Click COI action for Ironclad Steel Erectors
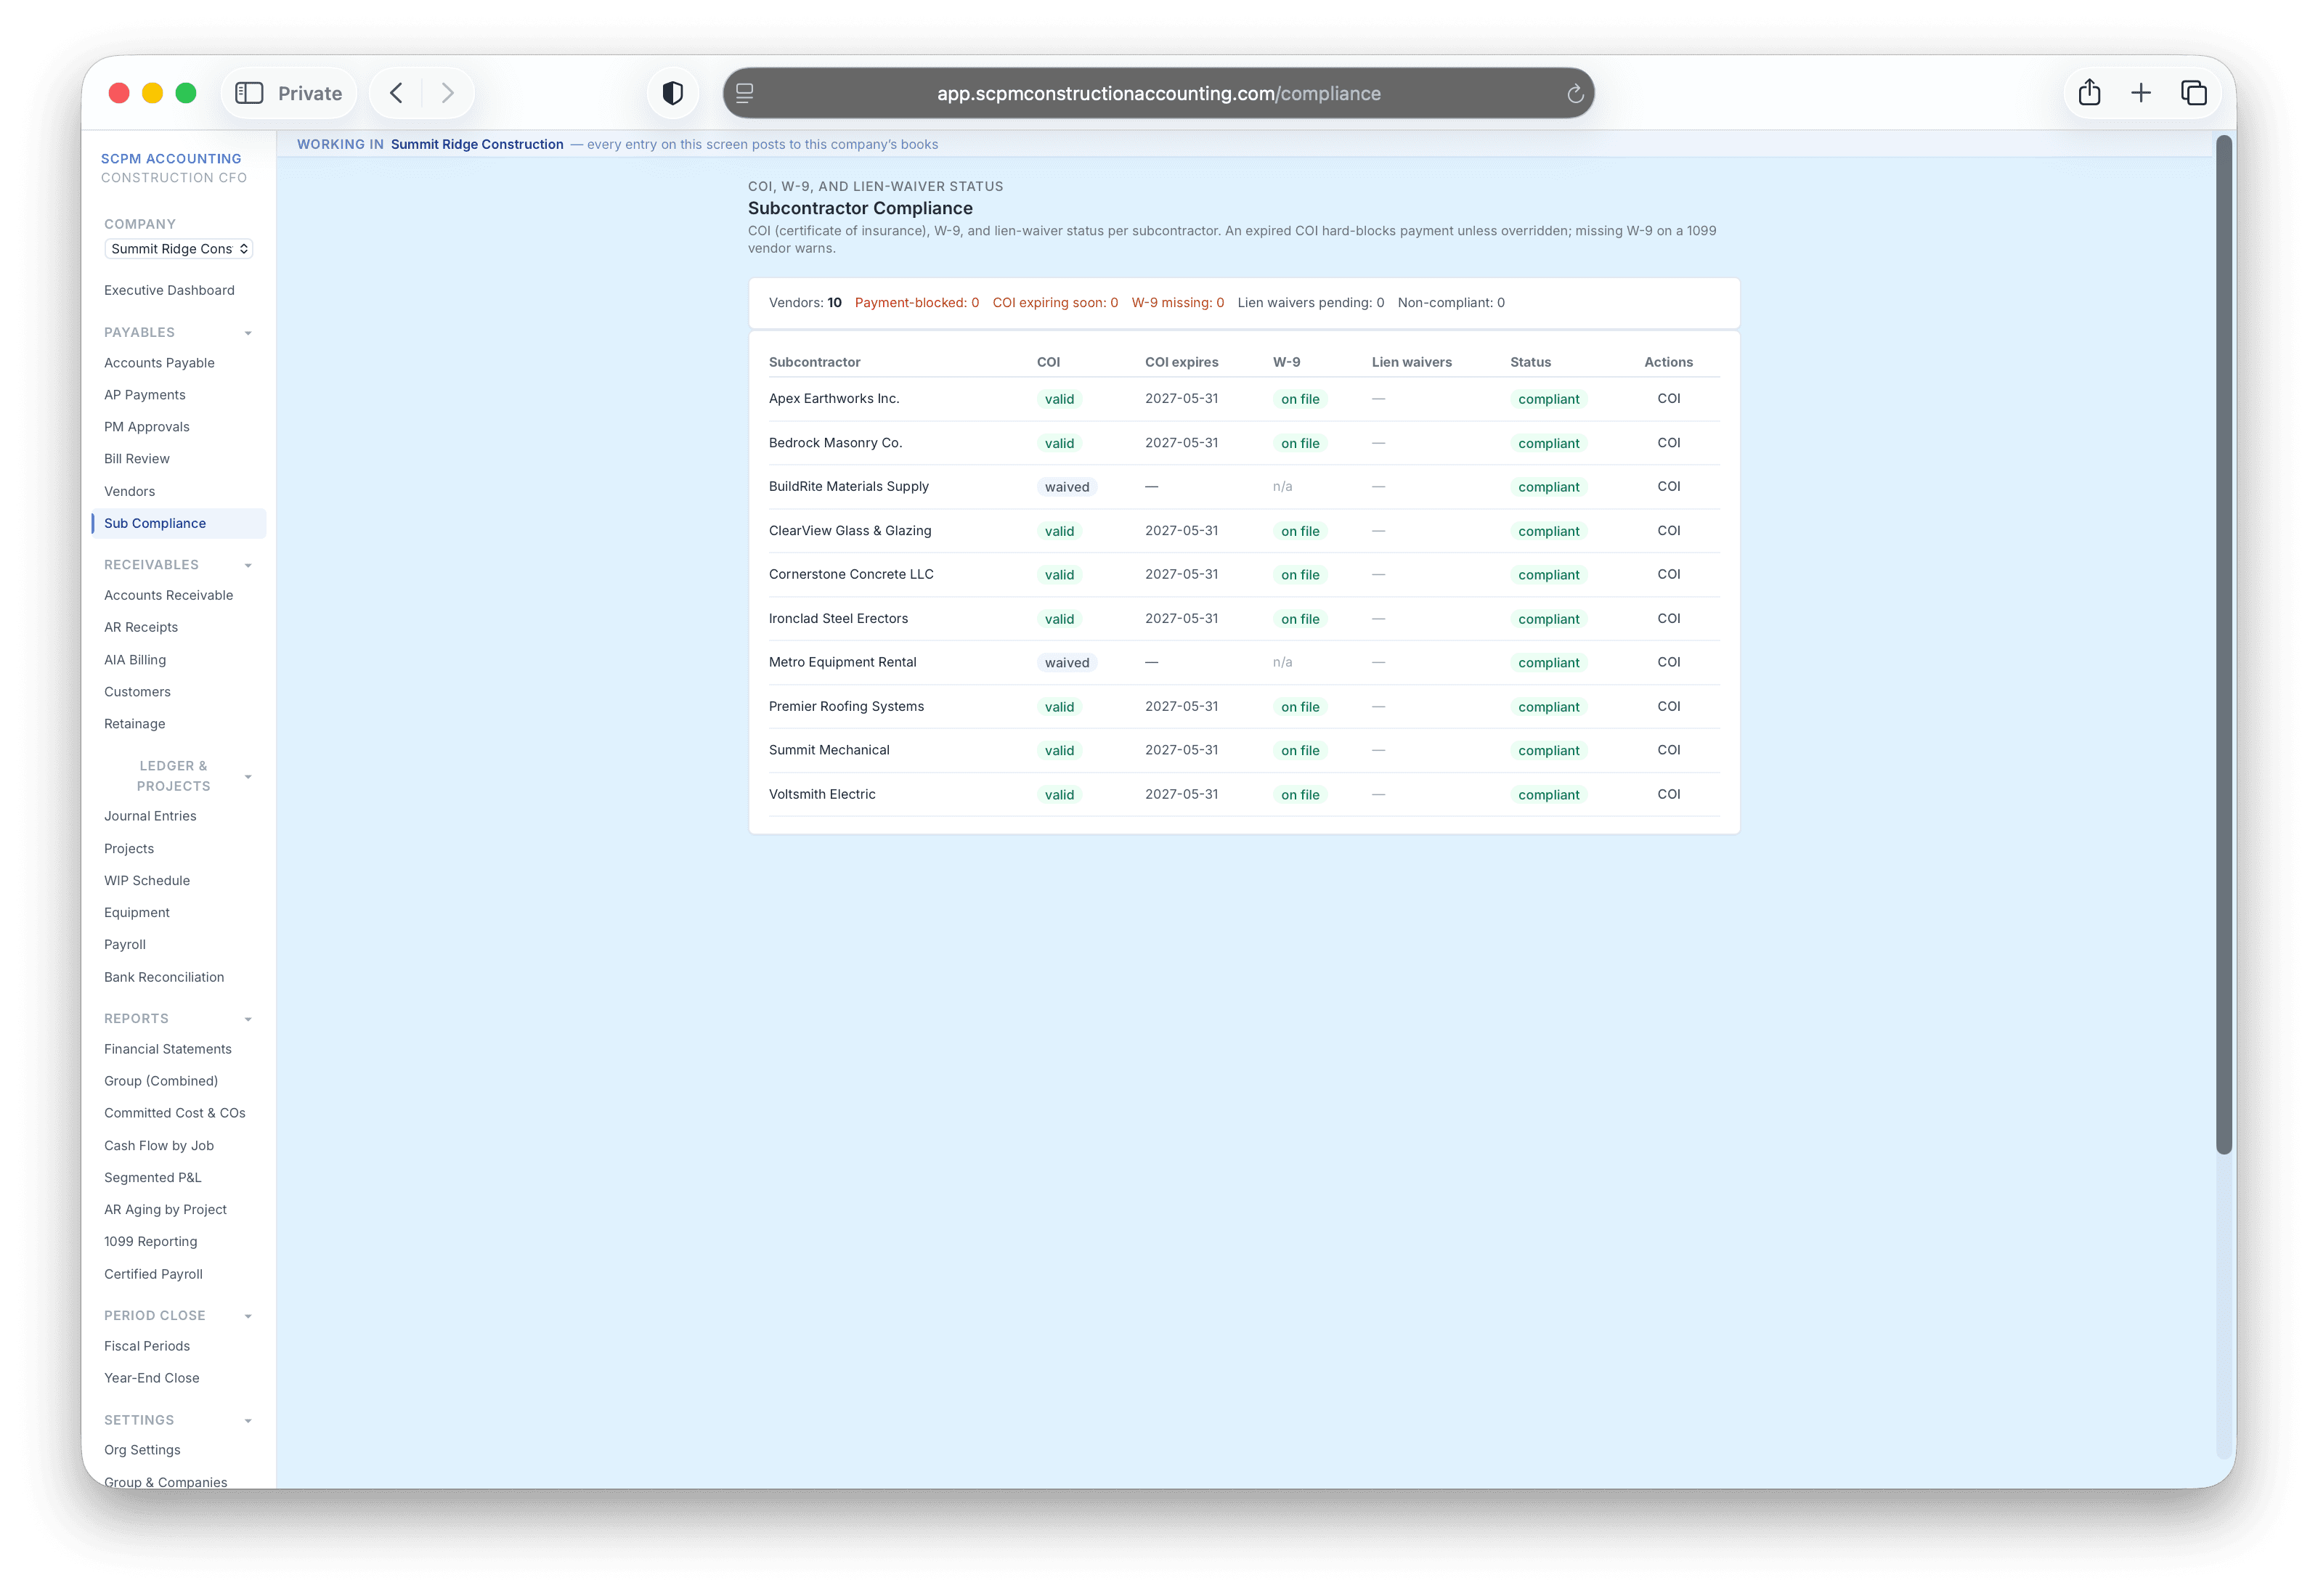 (1669, 619)
